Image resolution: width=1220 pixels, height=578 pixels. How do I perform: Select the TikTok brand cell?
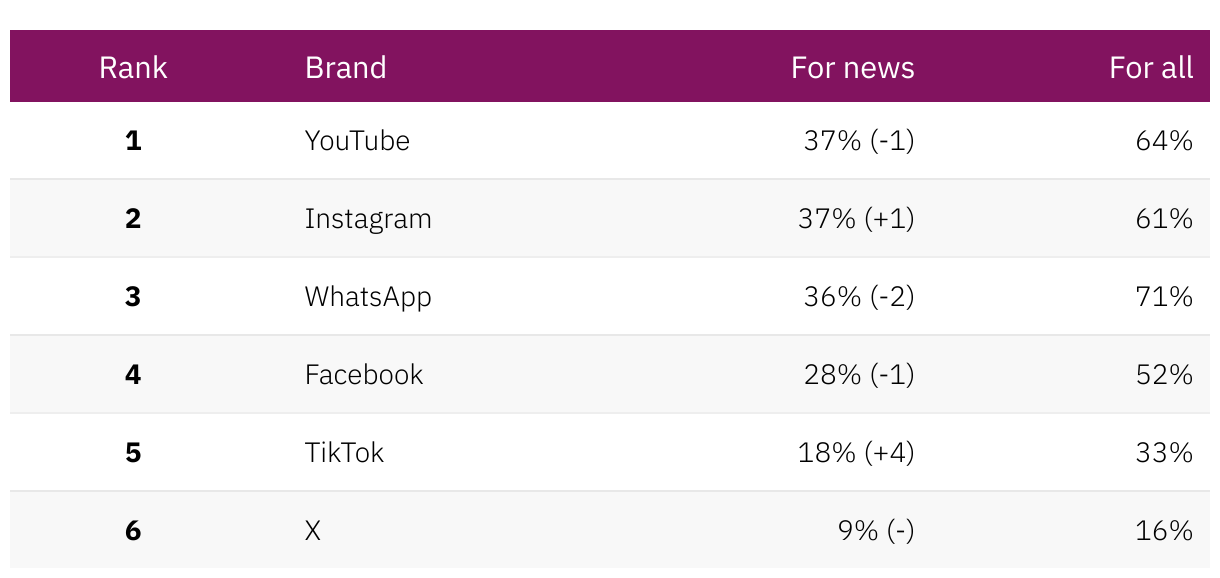[344, 453]
